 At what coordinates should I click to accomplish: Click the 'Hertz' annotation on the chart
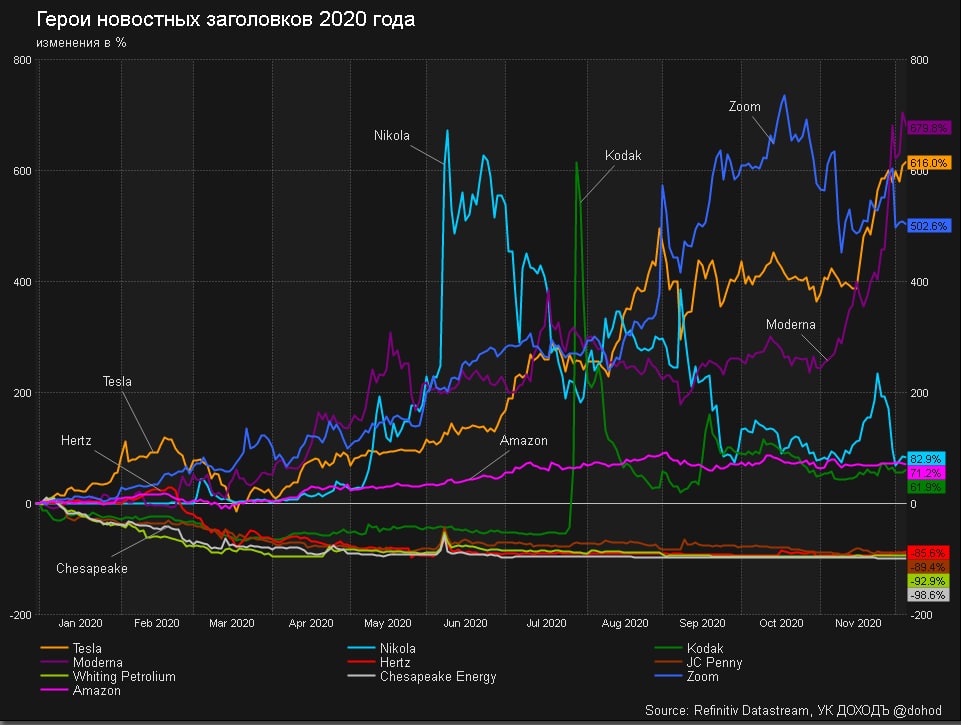click(76, 441)
